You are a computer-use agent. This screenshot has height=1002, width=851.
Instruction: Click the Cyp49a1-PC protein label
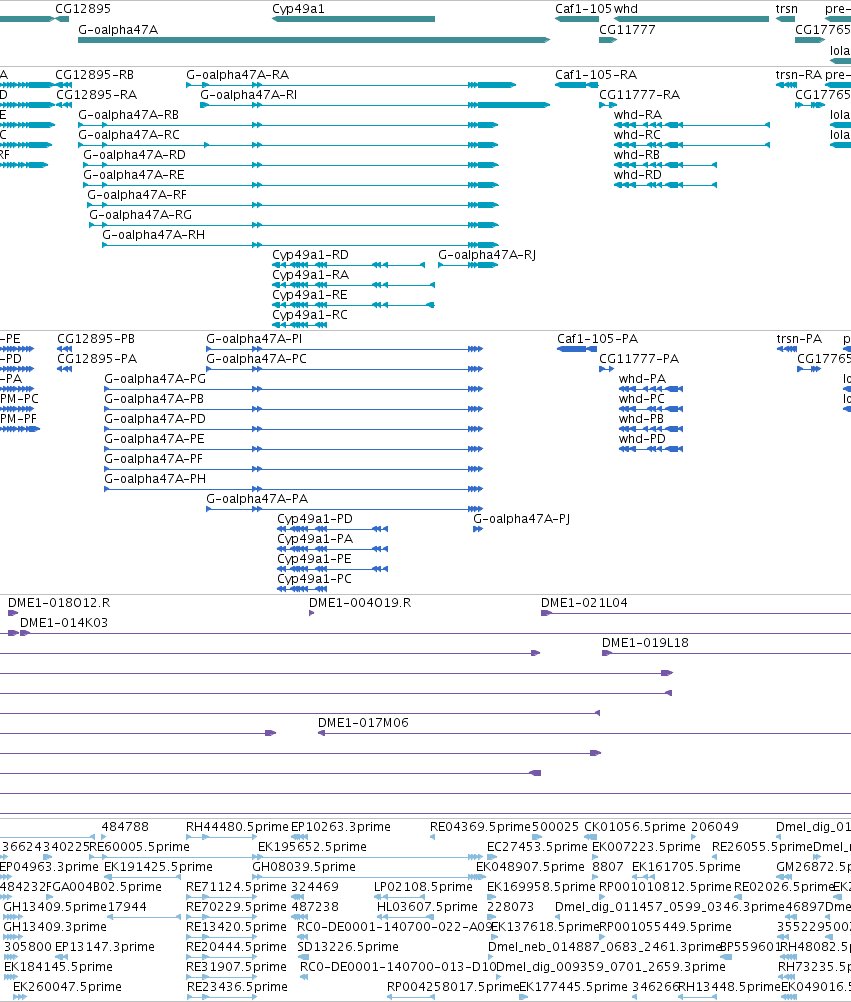click(x=314, y=579)
